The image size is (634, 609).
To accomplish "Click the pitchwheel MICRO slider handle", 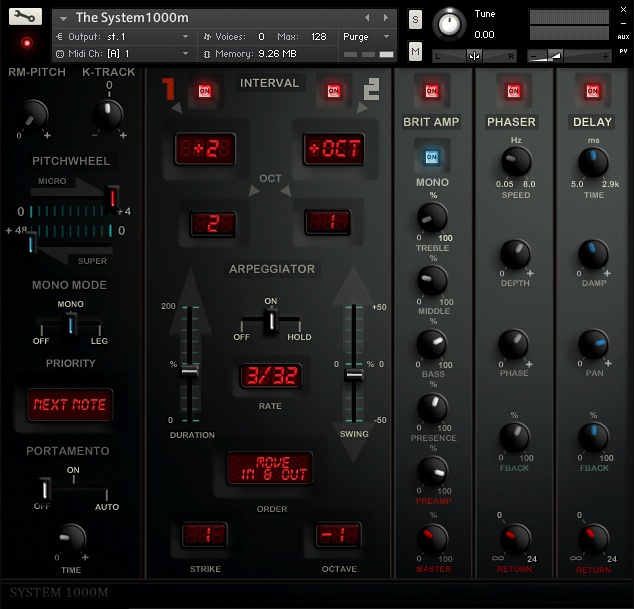I will 112,196.
